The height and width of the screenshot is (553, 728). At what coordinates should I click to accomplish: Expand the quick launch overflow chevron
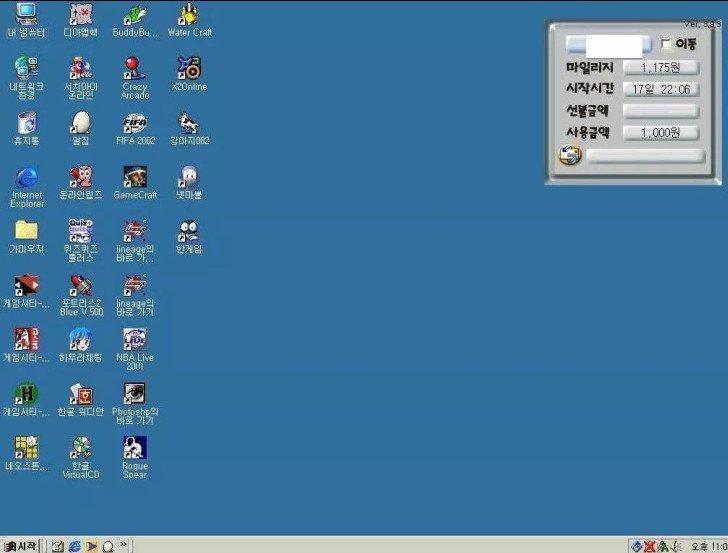(x=123, y=545)
